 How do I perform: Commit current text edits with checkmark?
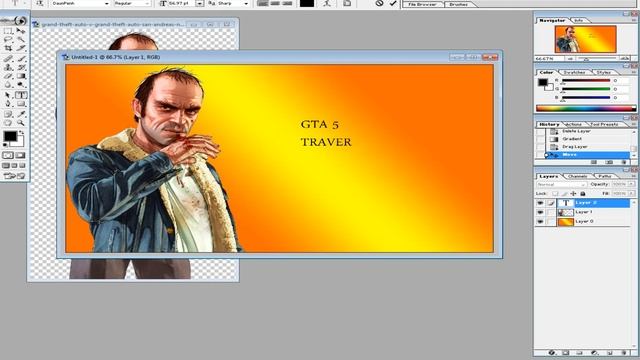(x=393, y=3)
